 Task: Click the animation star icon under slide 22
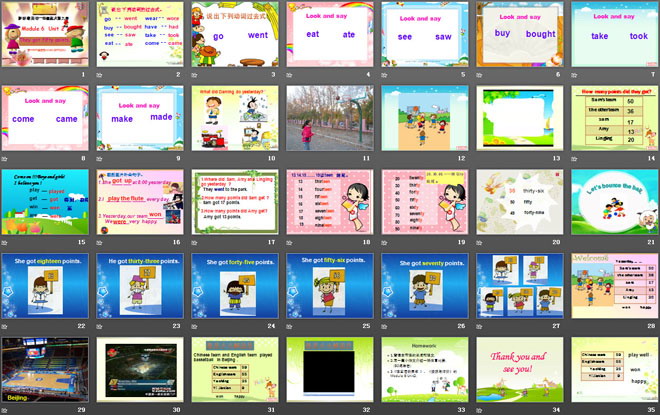(x=4, y=326)
